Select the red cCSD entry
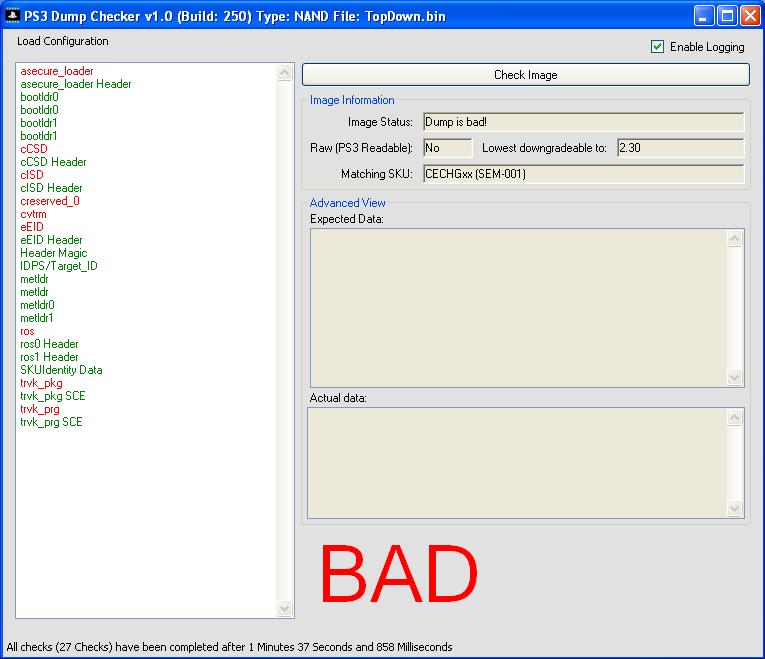Viewport: 765px width, 659px height. coord(34,149)
